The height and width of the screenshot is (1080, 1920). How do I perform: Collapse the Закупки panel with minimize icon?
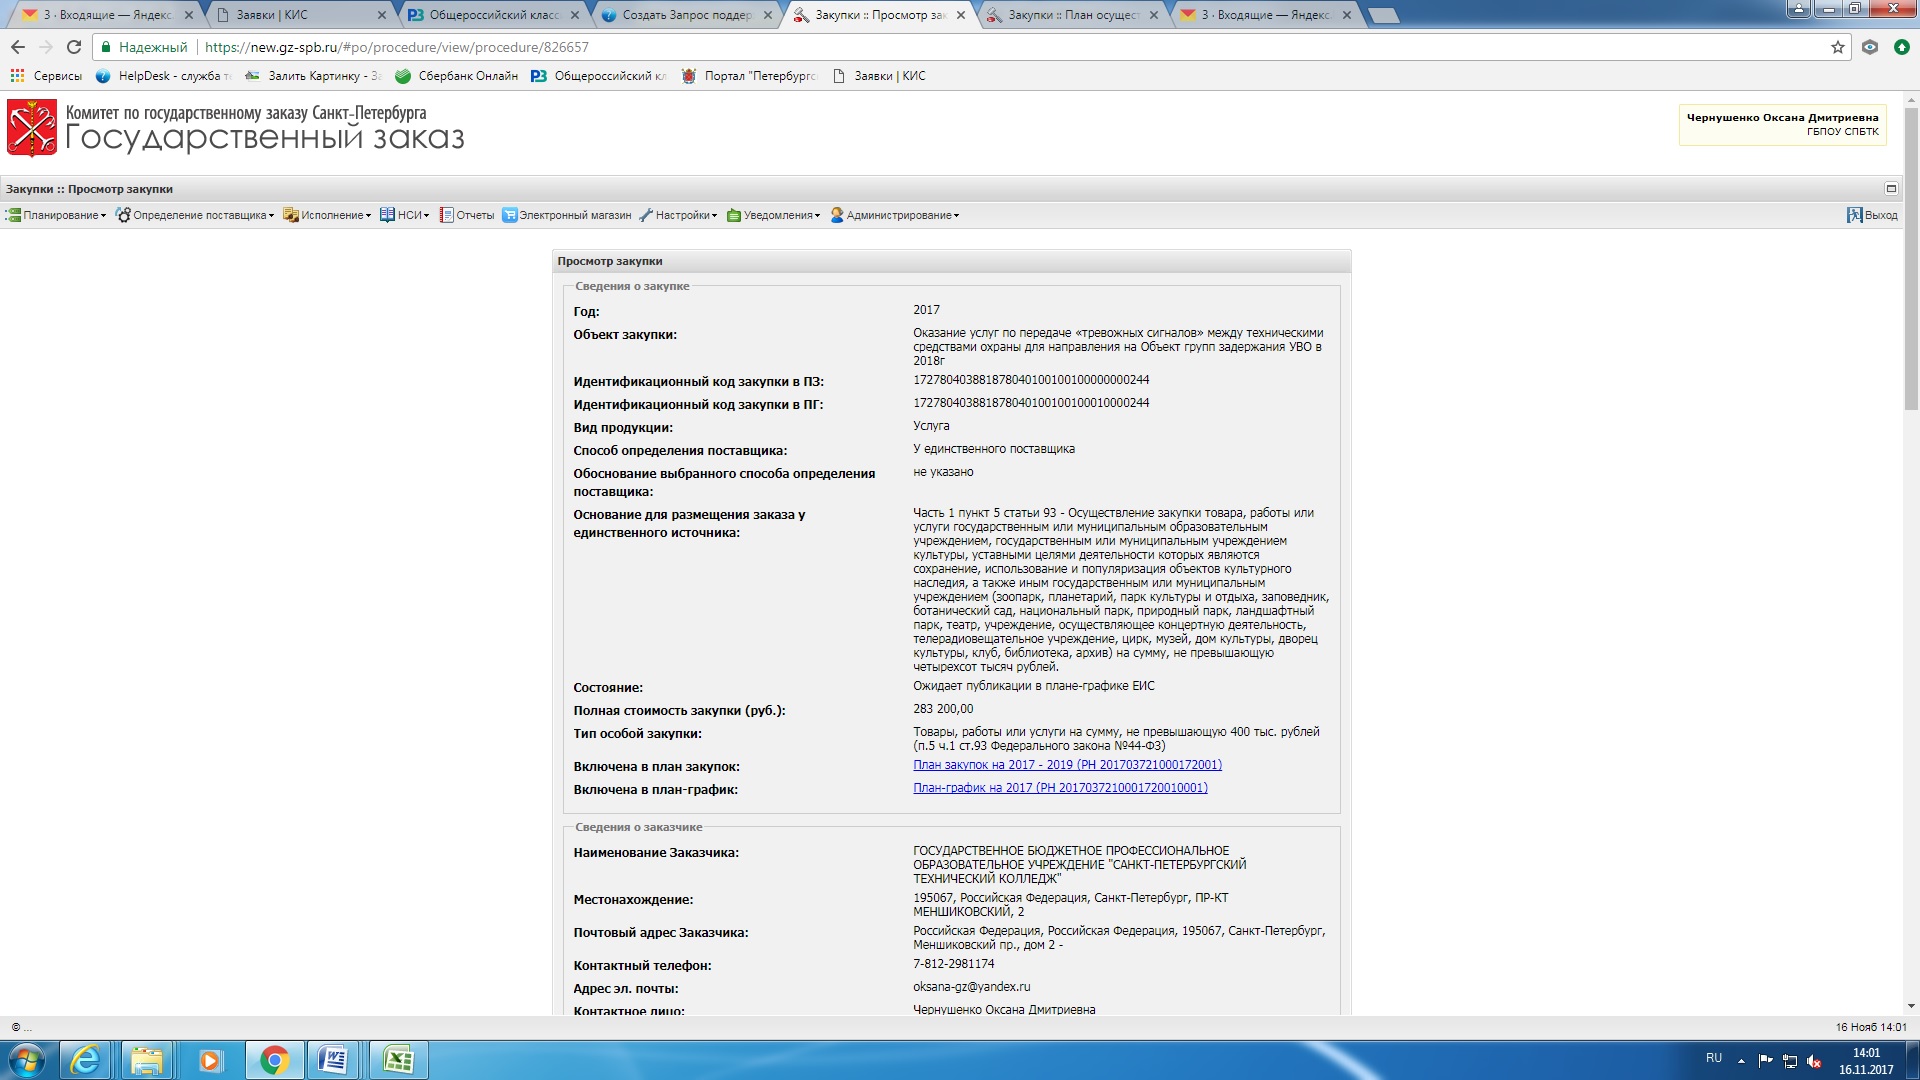[1891, 188]
